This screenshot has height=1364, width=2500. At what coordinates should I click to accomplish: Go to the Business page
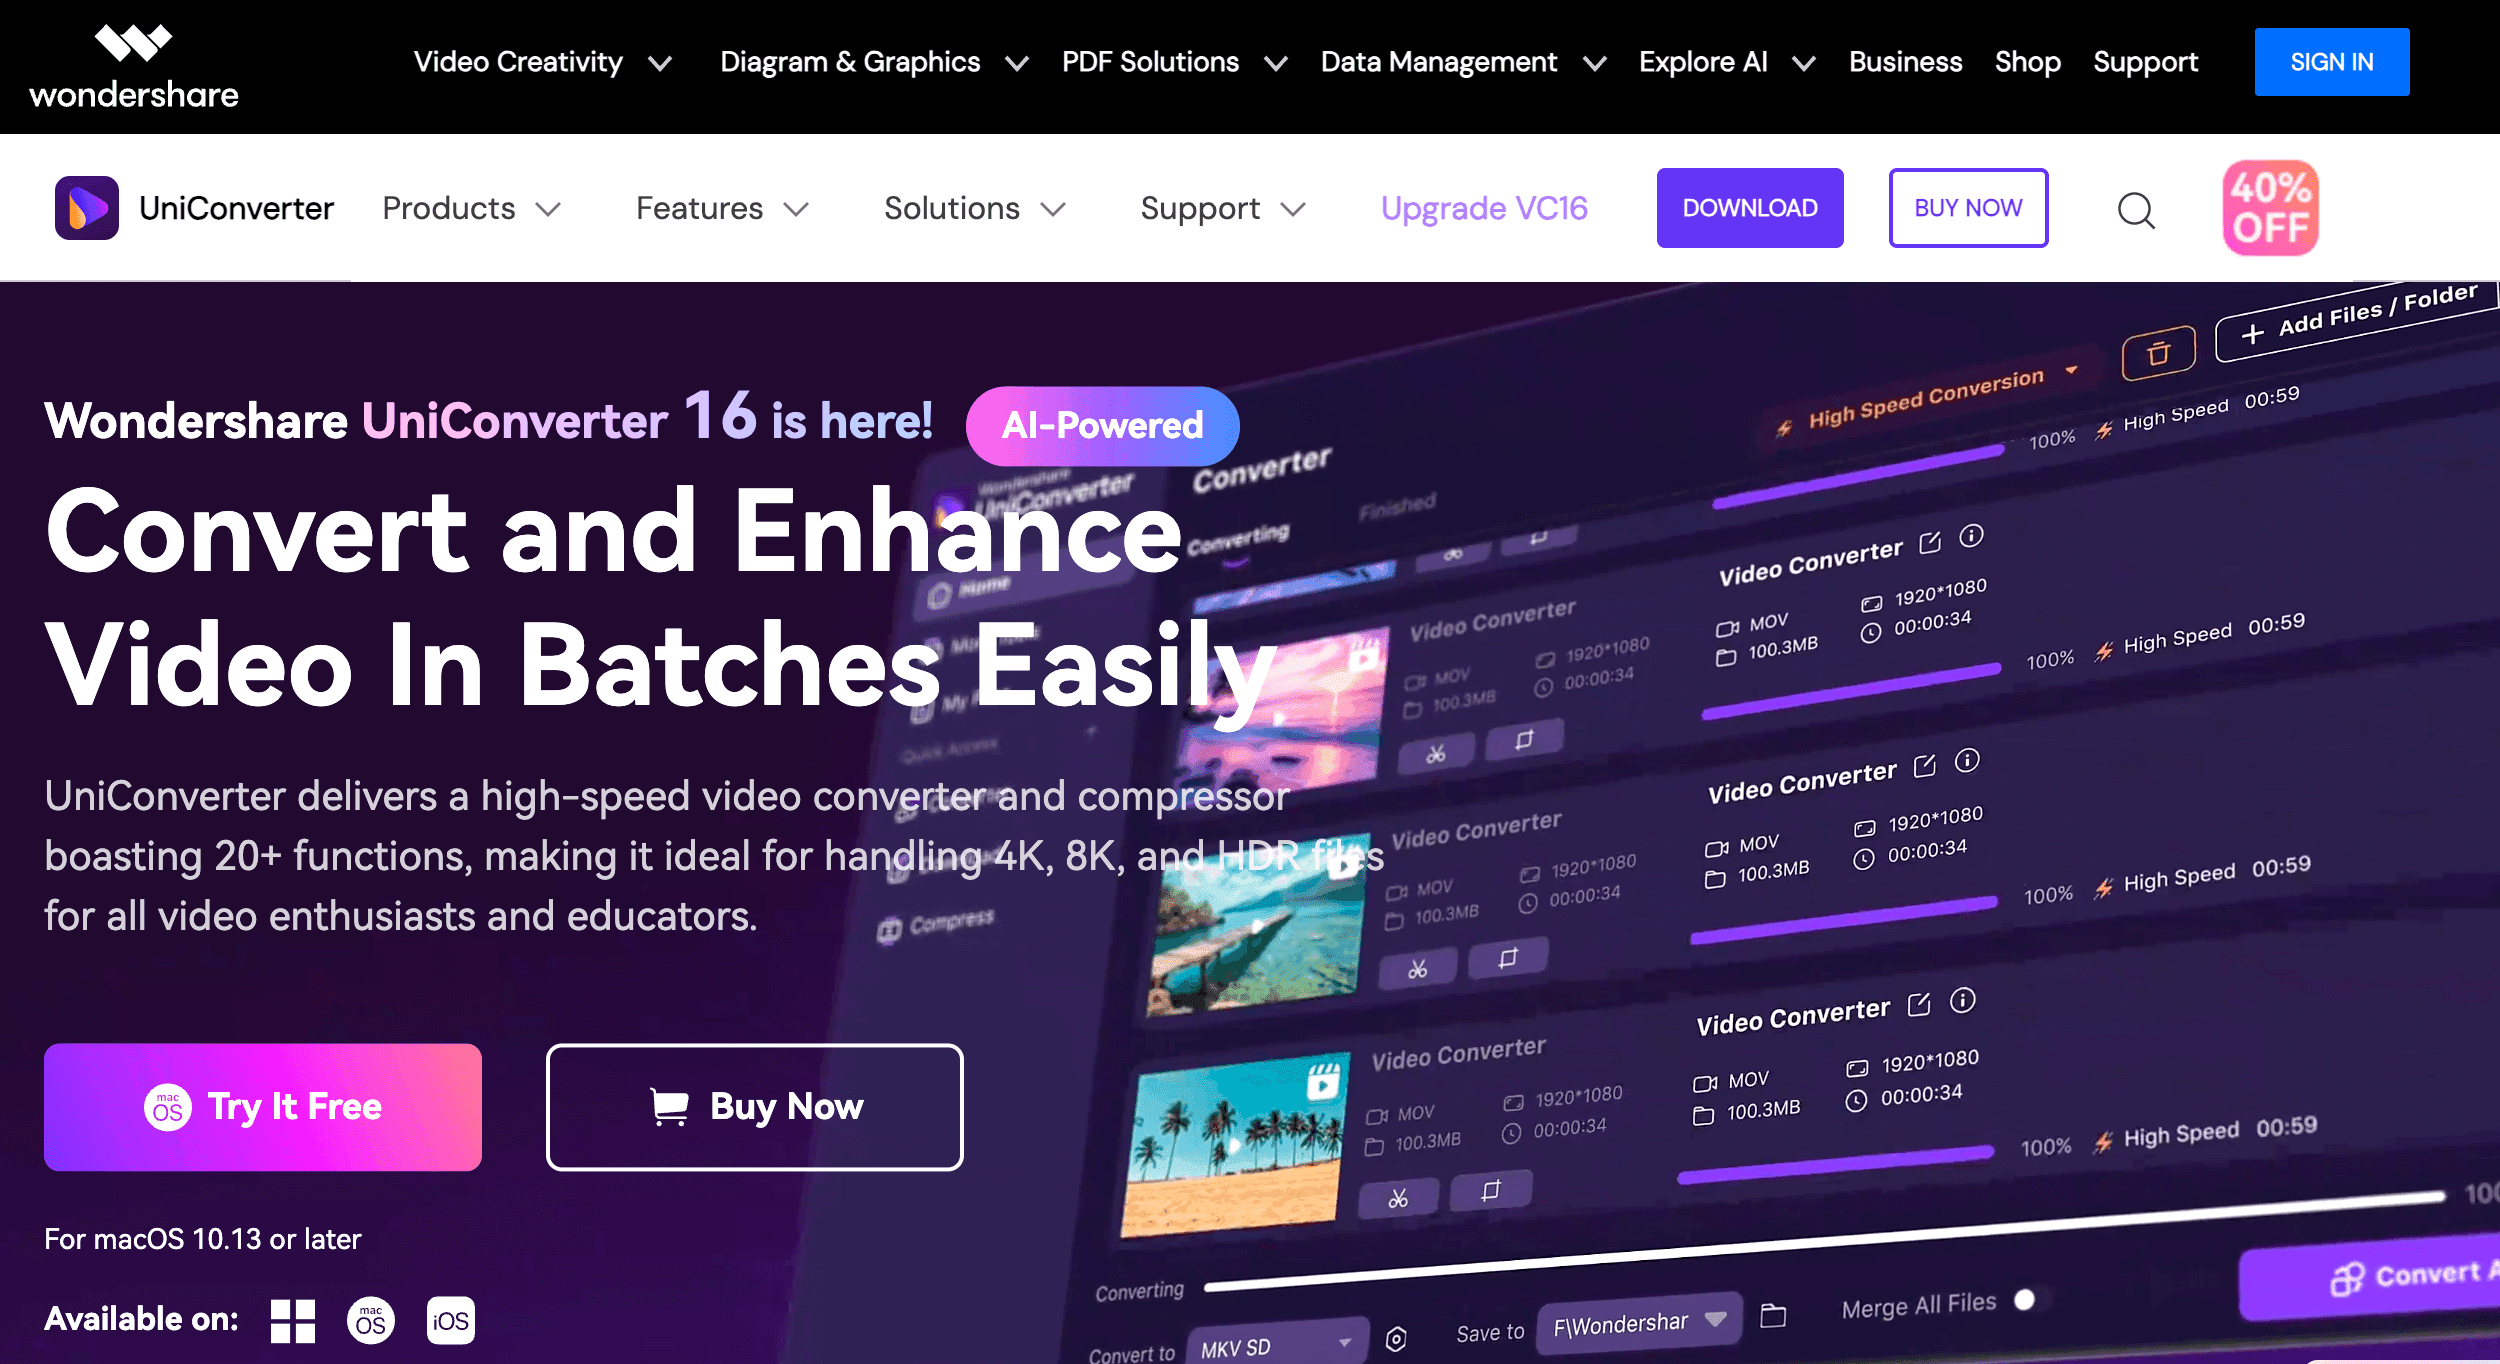tap(1905, 62)
